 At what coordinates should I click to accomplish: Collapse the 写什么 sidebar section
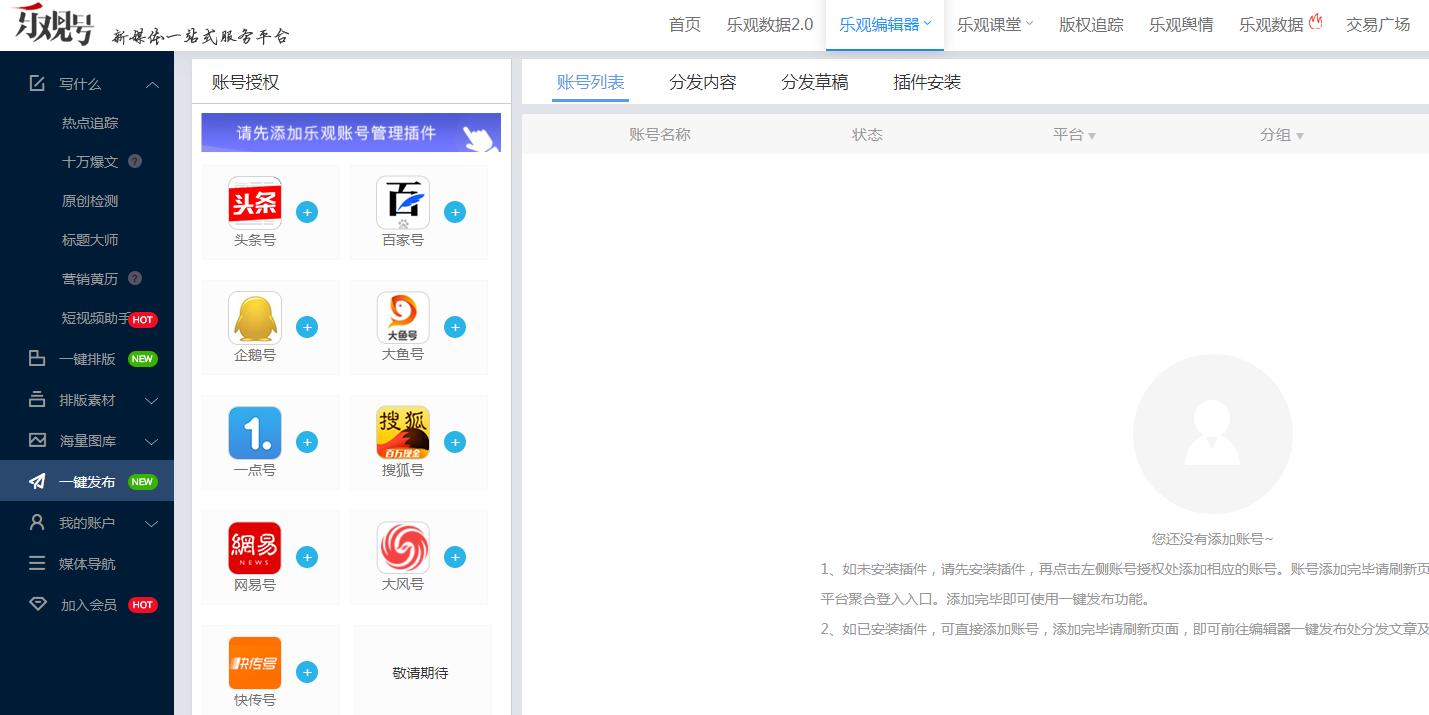pos(152,84)
